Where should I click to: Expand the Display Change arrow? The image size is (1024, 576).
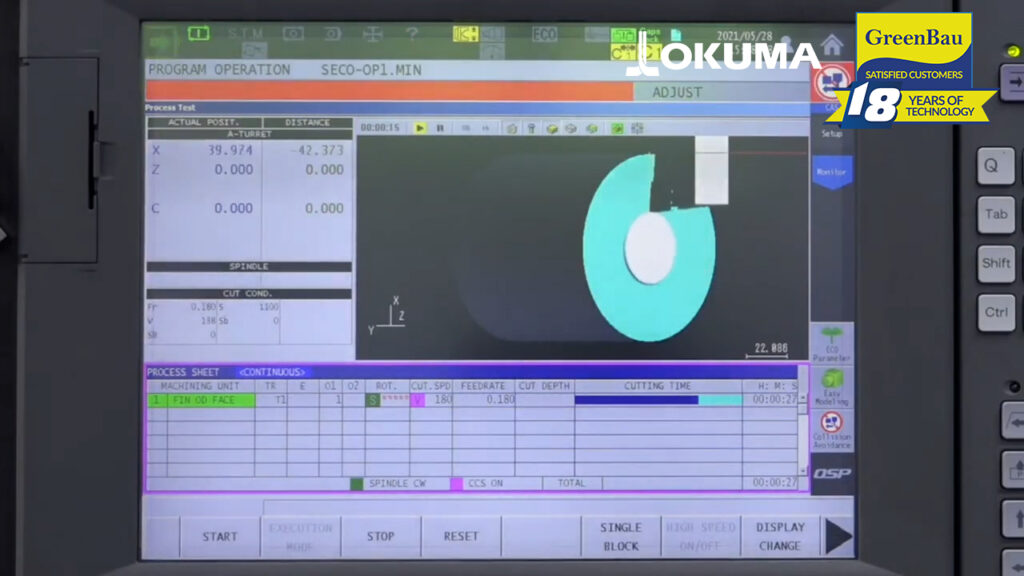coord(783,535)
